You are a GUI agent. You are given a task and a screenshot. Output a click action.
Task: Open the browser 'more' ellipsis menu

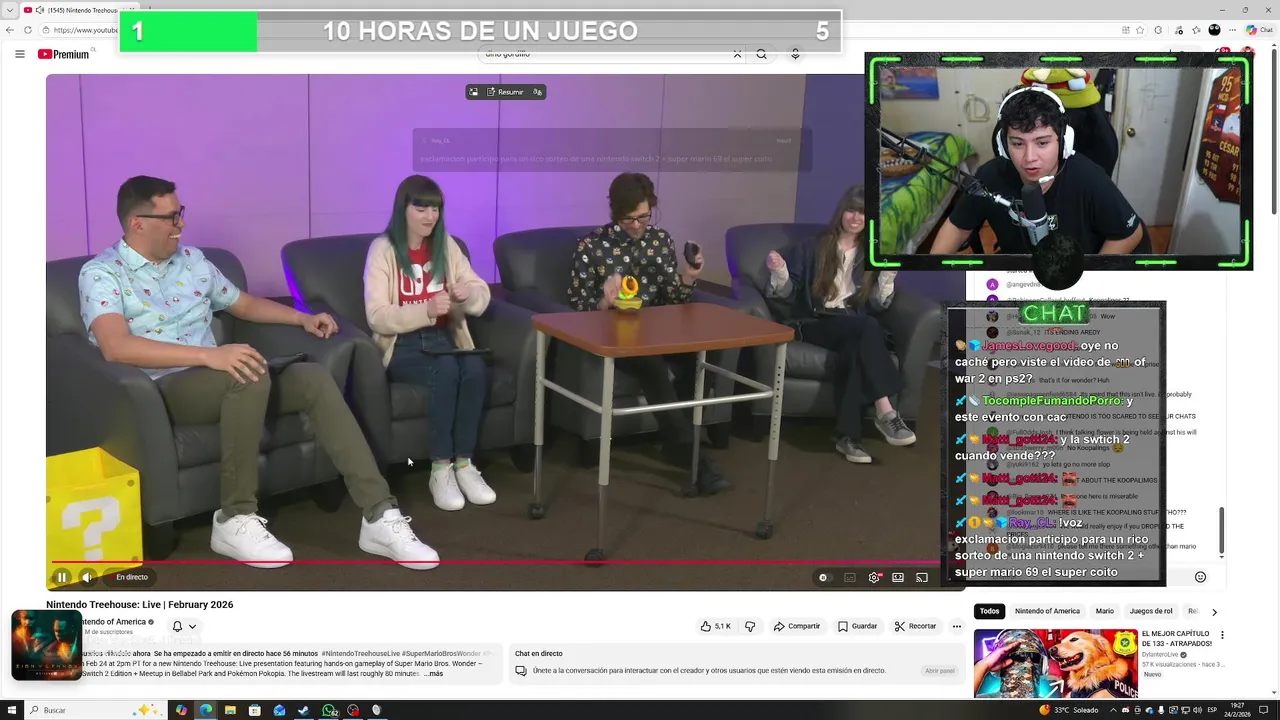coord(1232,30)
